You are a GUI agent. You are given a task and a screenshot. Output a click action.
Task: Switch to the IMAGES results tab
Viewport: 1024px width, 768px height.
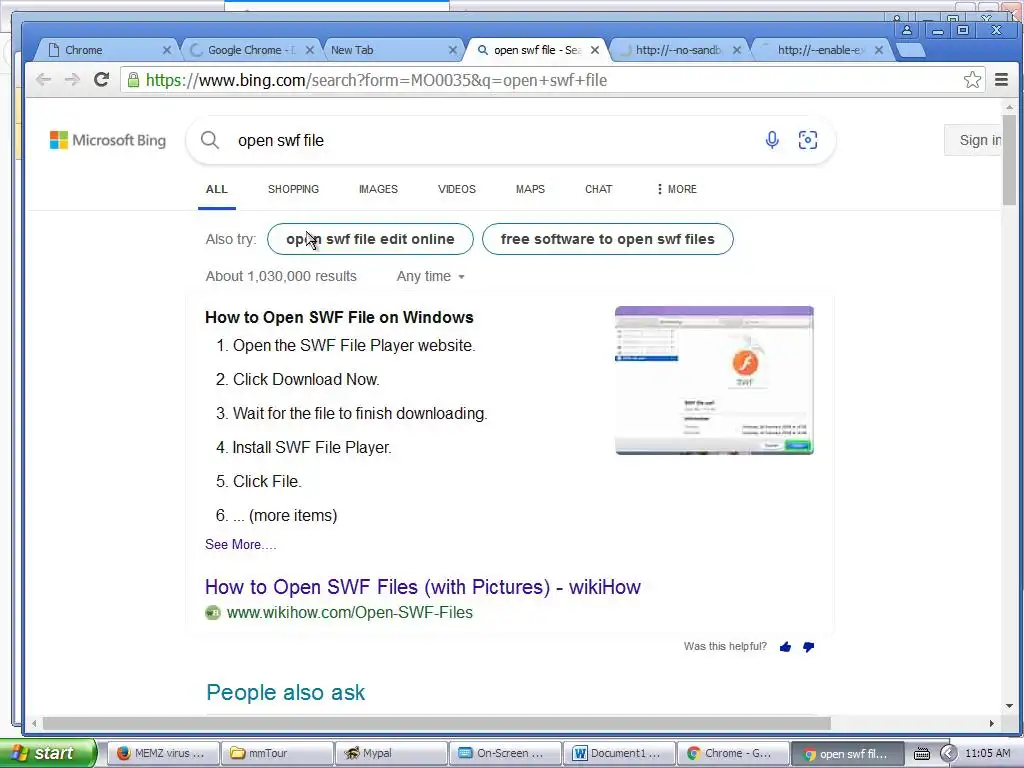coord(378,189)
